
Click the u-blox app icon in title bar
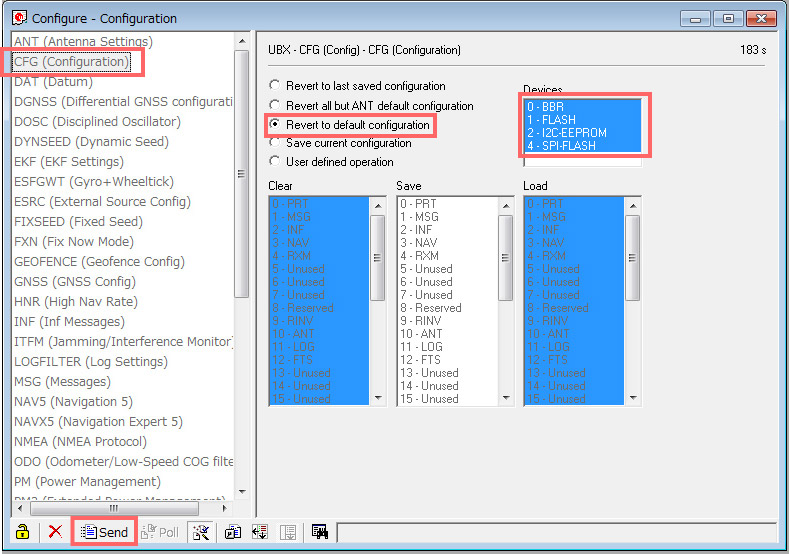19,18
